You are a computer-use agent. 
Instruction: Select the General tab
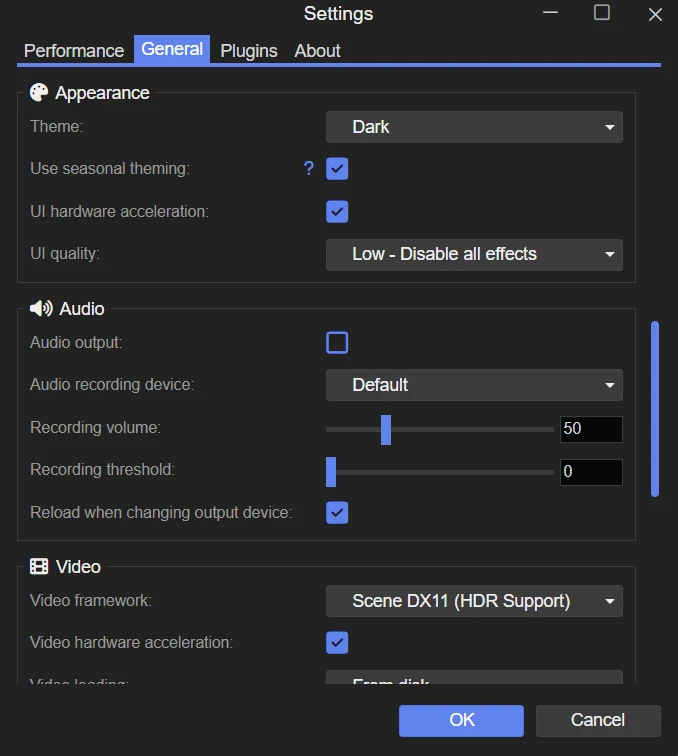point(172,49)
